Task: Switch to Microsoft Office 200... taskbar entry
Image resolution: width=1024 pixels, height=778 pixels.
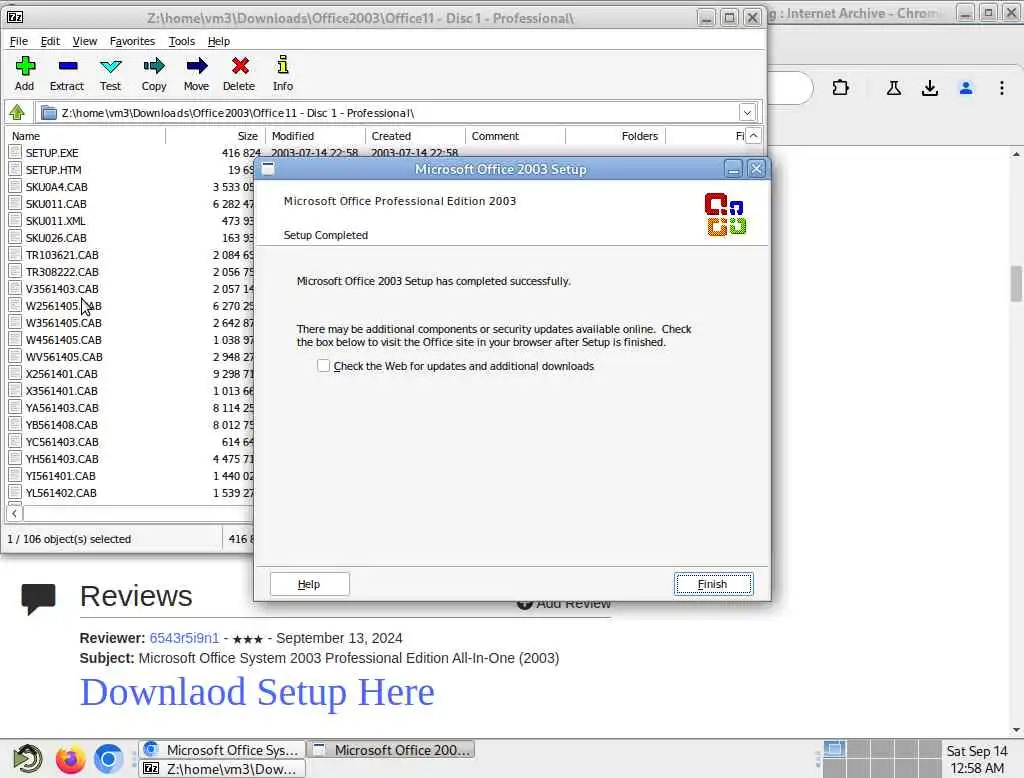Action: [391, 750]
